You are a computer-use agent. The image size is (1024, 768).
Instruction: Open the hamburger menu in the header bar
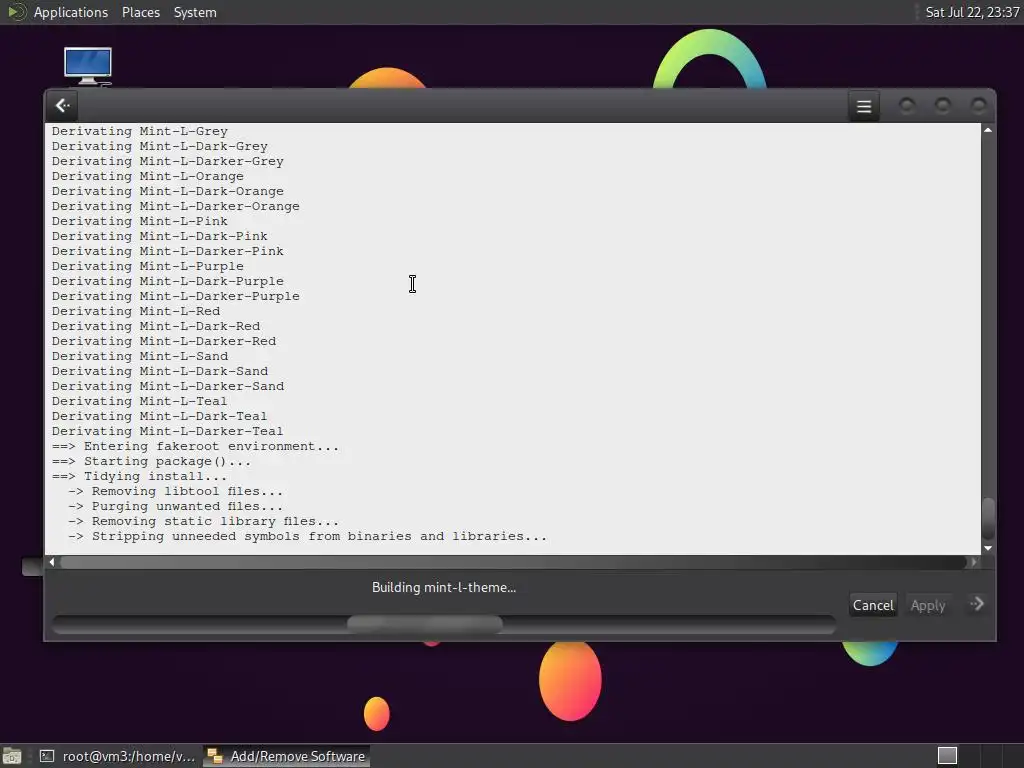click(863, 106)
